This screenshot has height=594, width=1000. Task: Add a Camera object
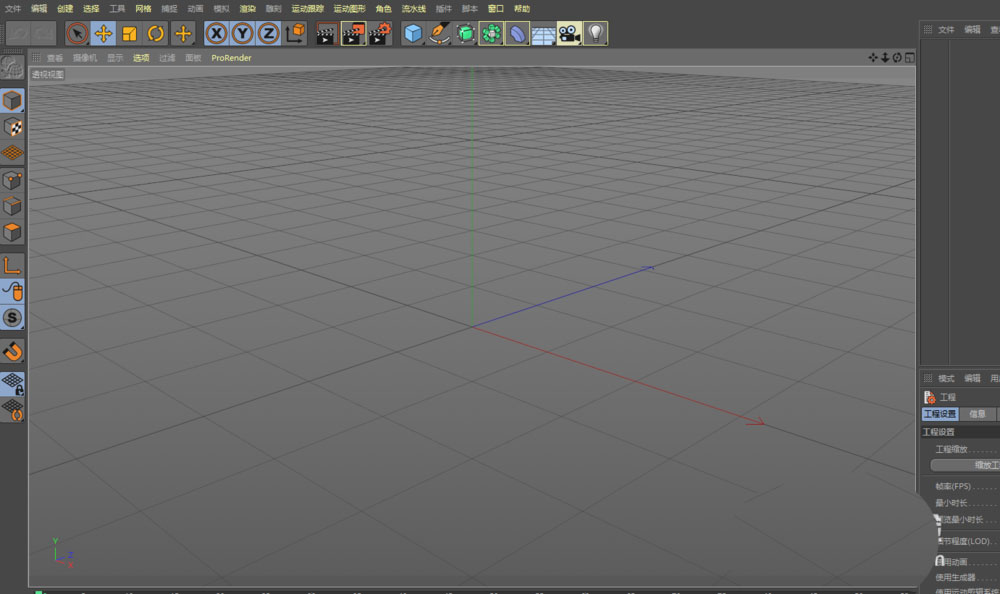(569, 34)
